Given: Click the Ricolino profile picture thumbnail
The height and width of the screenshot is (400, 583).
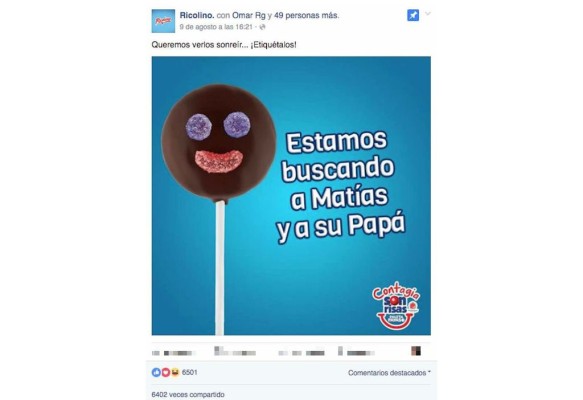Looking at the screenshot, I should (163, 21).
